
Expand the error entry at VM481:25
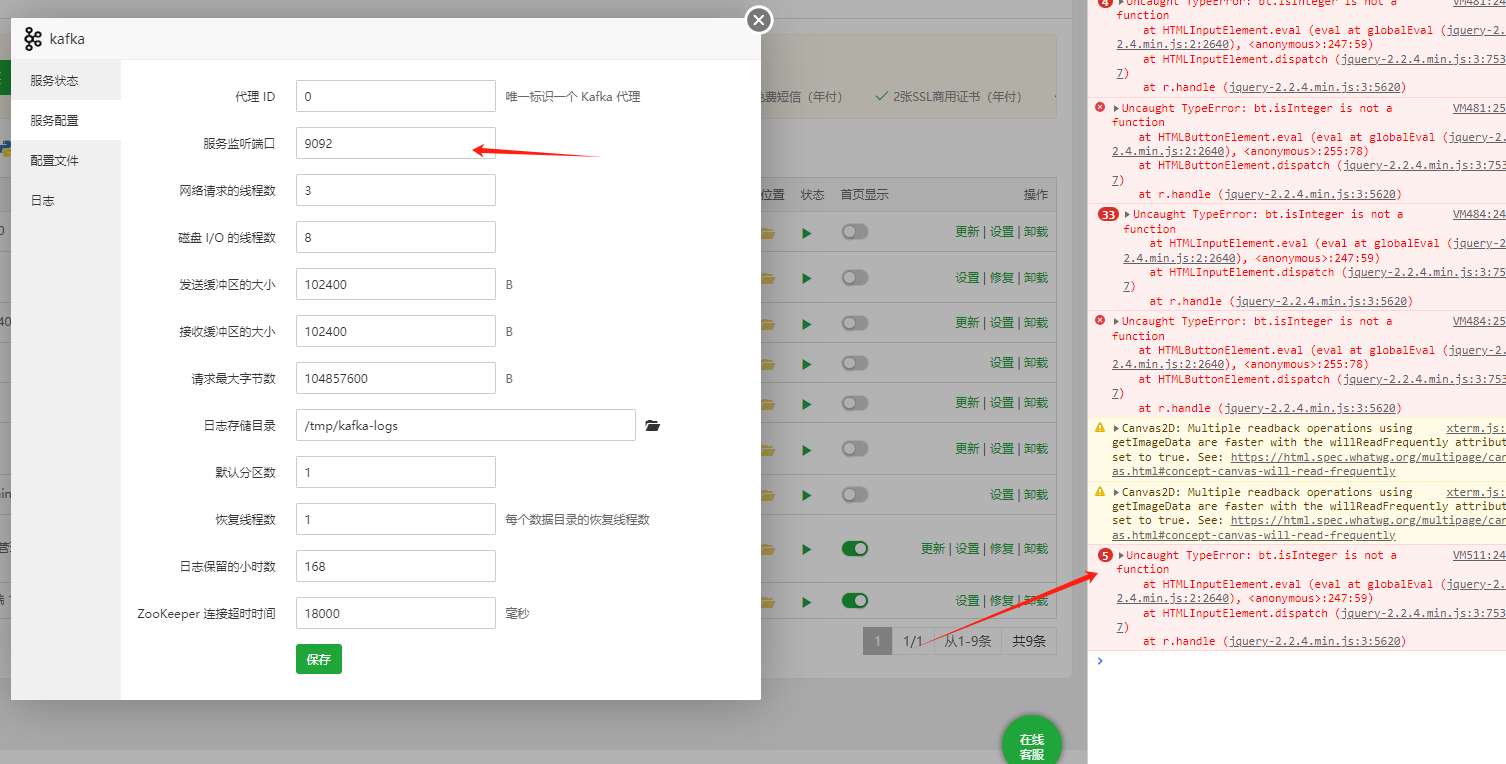tap(1117, 108)
